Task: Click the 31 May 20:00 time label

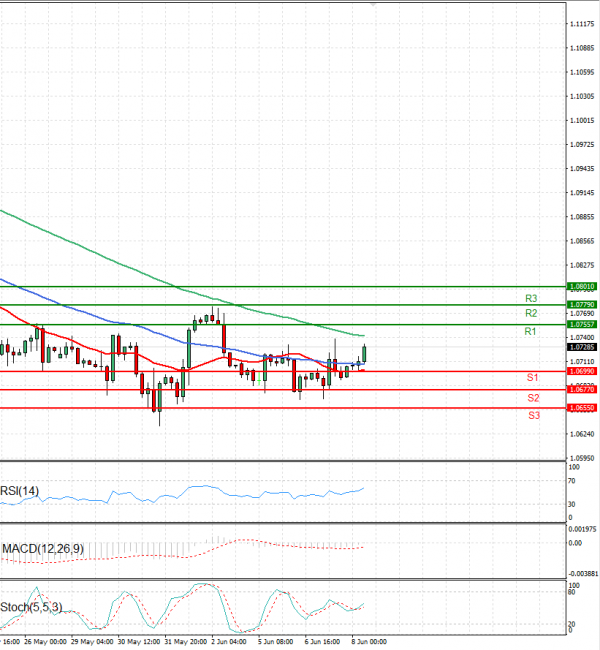Action: click(x=186, y=642)
